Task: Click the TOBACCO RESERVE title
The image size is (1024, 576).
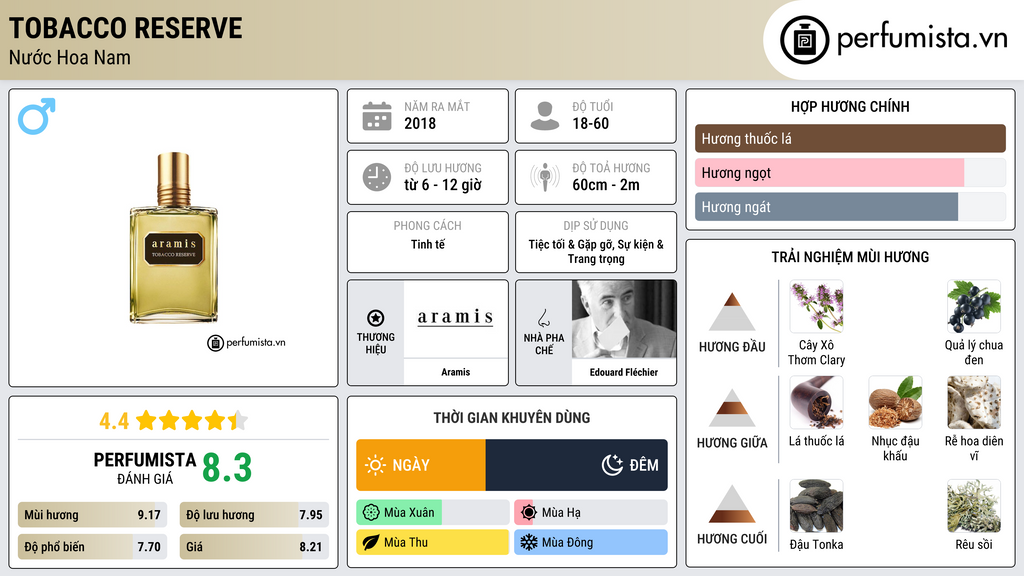Action: [x=125, y=28]
